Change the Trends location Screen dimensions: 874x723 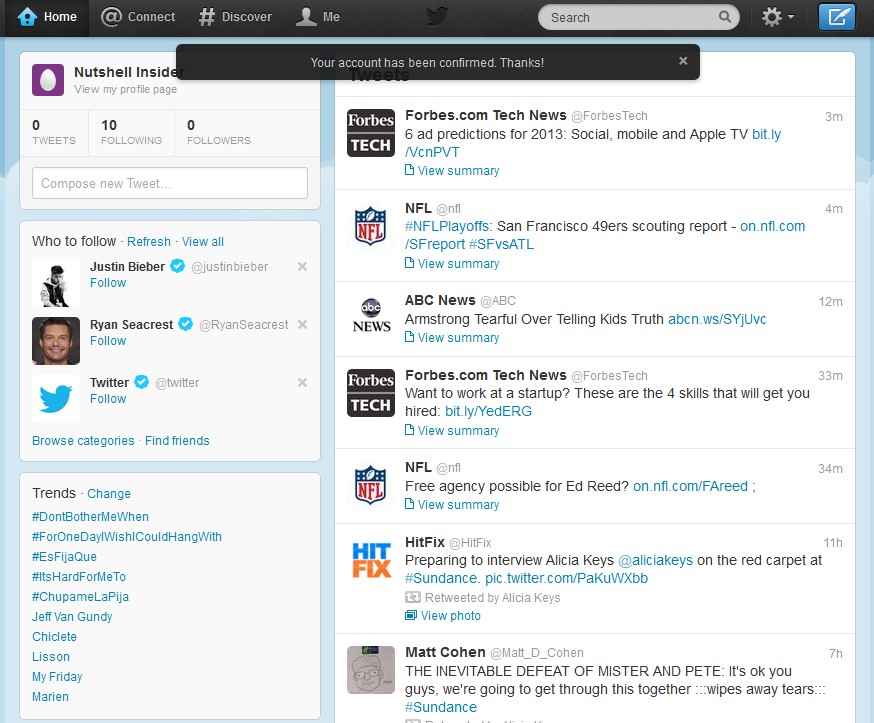[x=109, y=493]
